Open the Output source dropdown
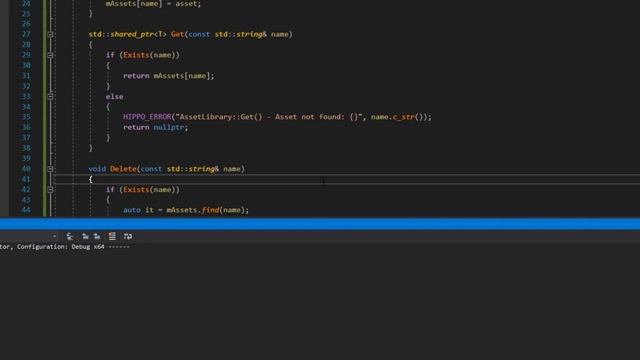The image size is (640, 360). [x=54, y=236]
